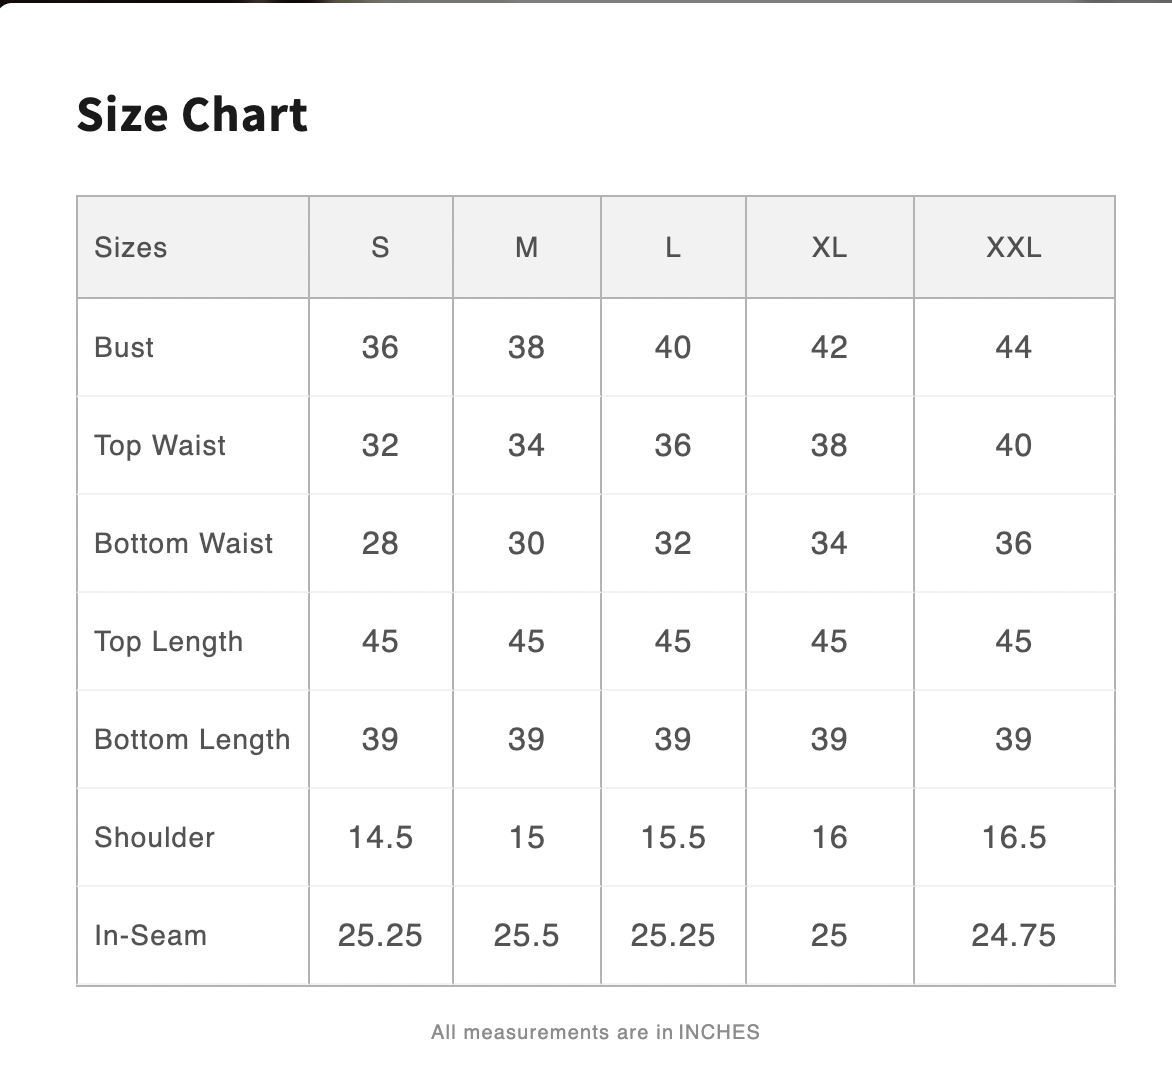Select the Sizes header cell
Image resolution: width=1172 pixels, height=1092 pixels.
[131, 247]
